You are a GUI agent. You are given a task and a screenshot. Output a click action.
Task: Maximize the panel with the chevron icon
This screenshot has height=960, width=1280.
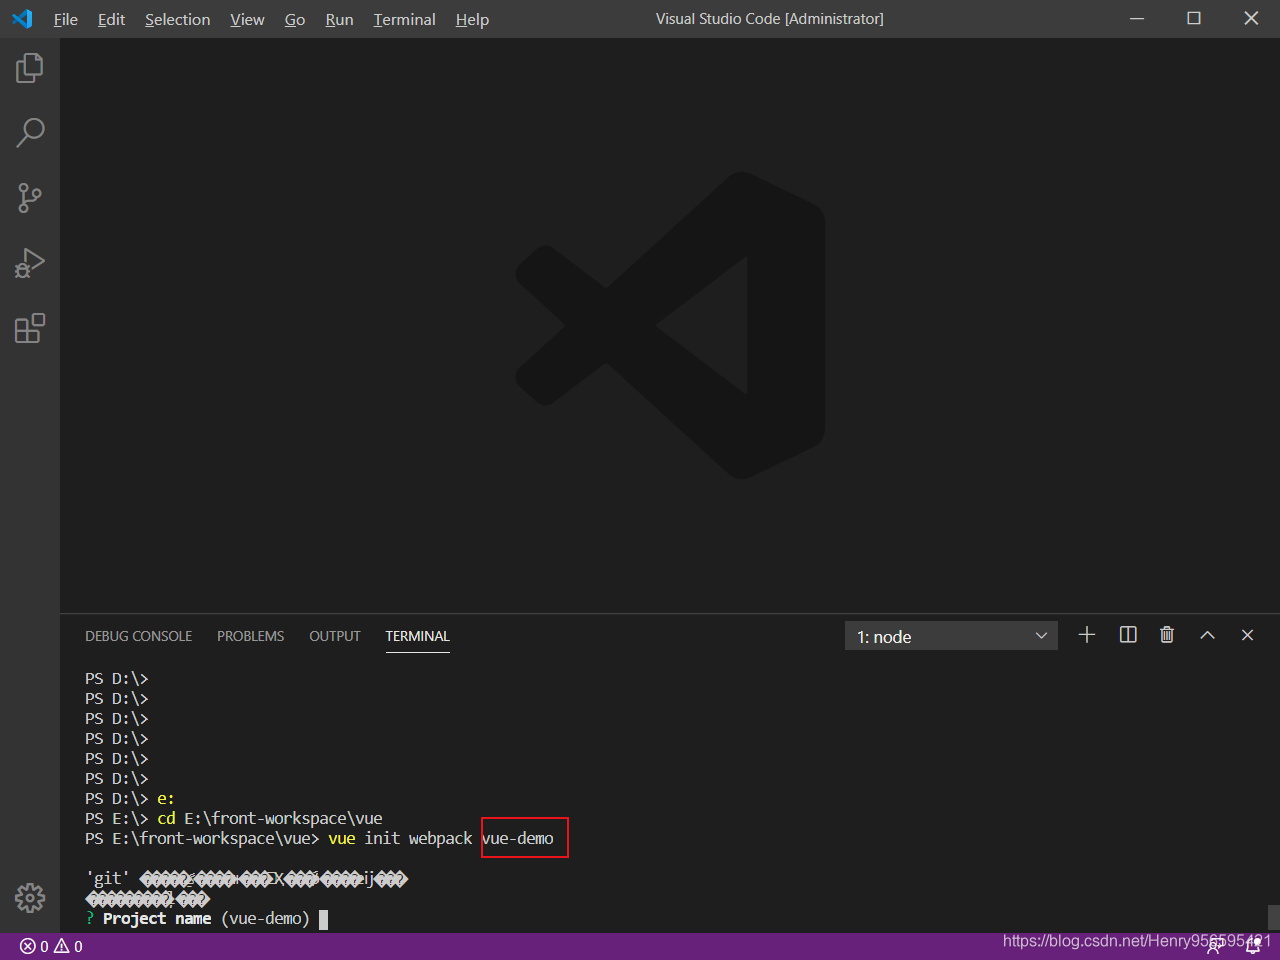[1207, 635]
